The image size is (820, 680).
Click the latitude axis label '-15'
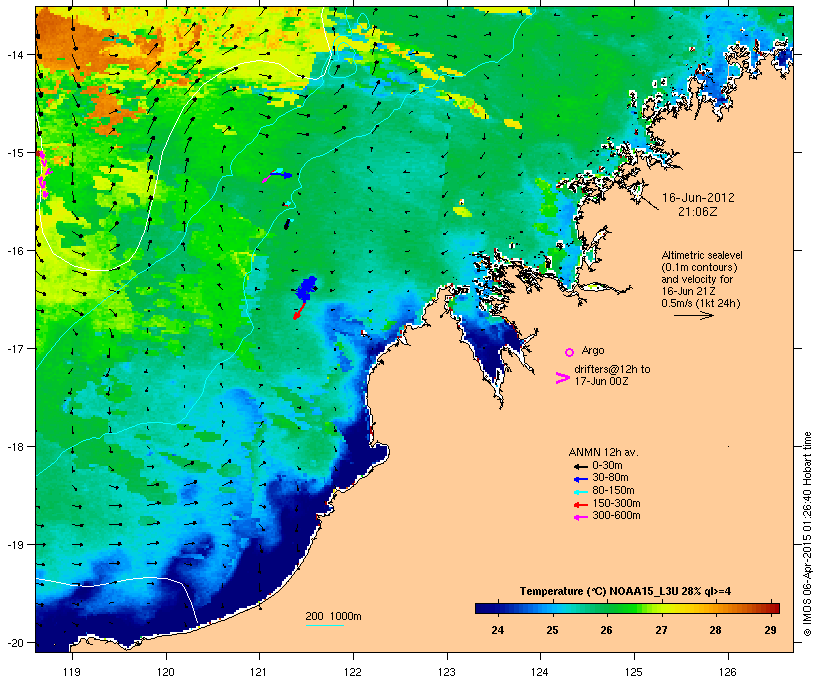pos(15,153)
